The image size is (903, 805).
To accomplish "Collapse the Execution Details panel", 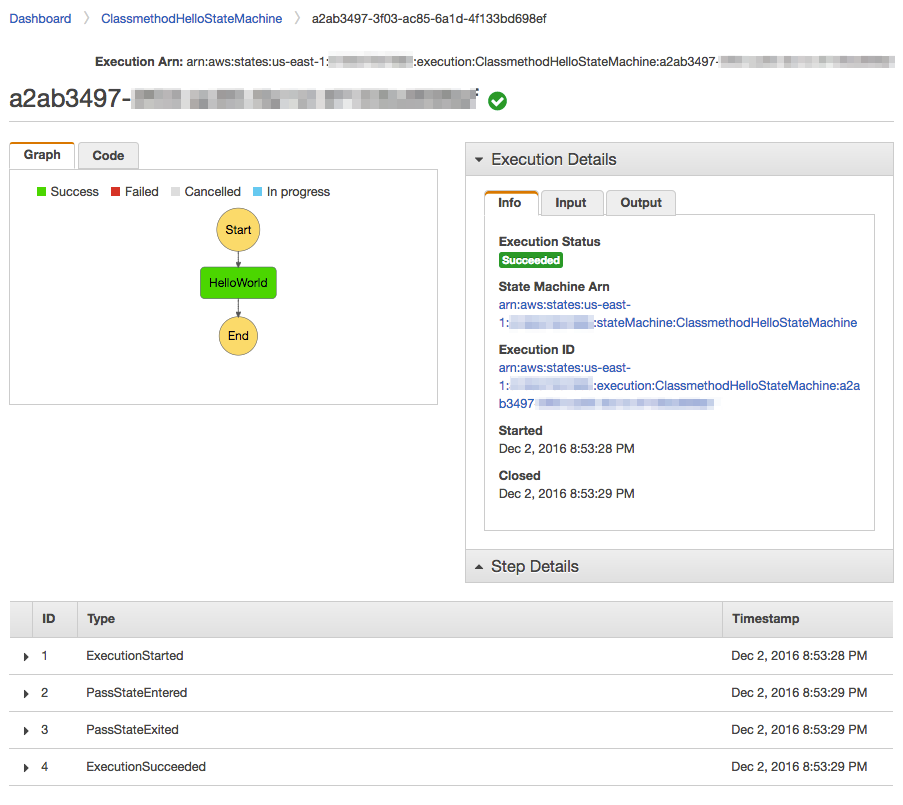I will click(478, 159).
